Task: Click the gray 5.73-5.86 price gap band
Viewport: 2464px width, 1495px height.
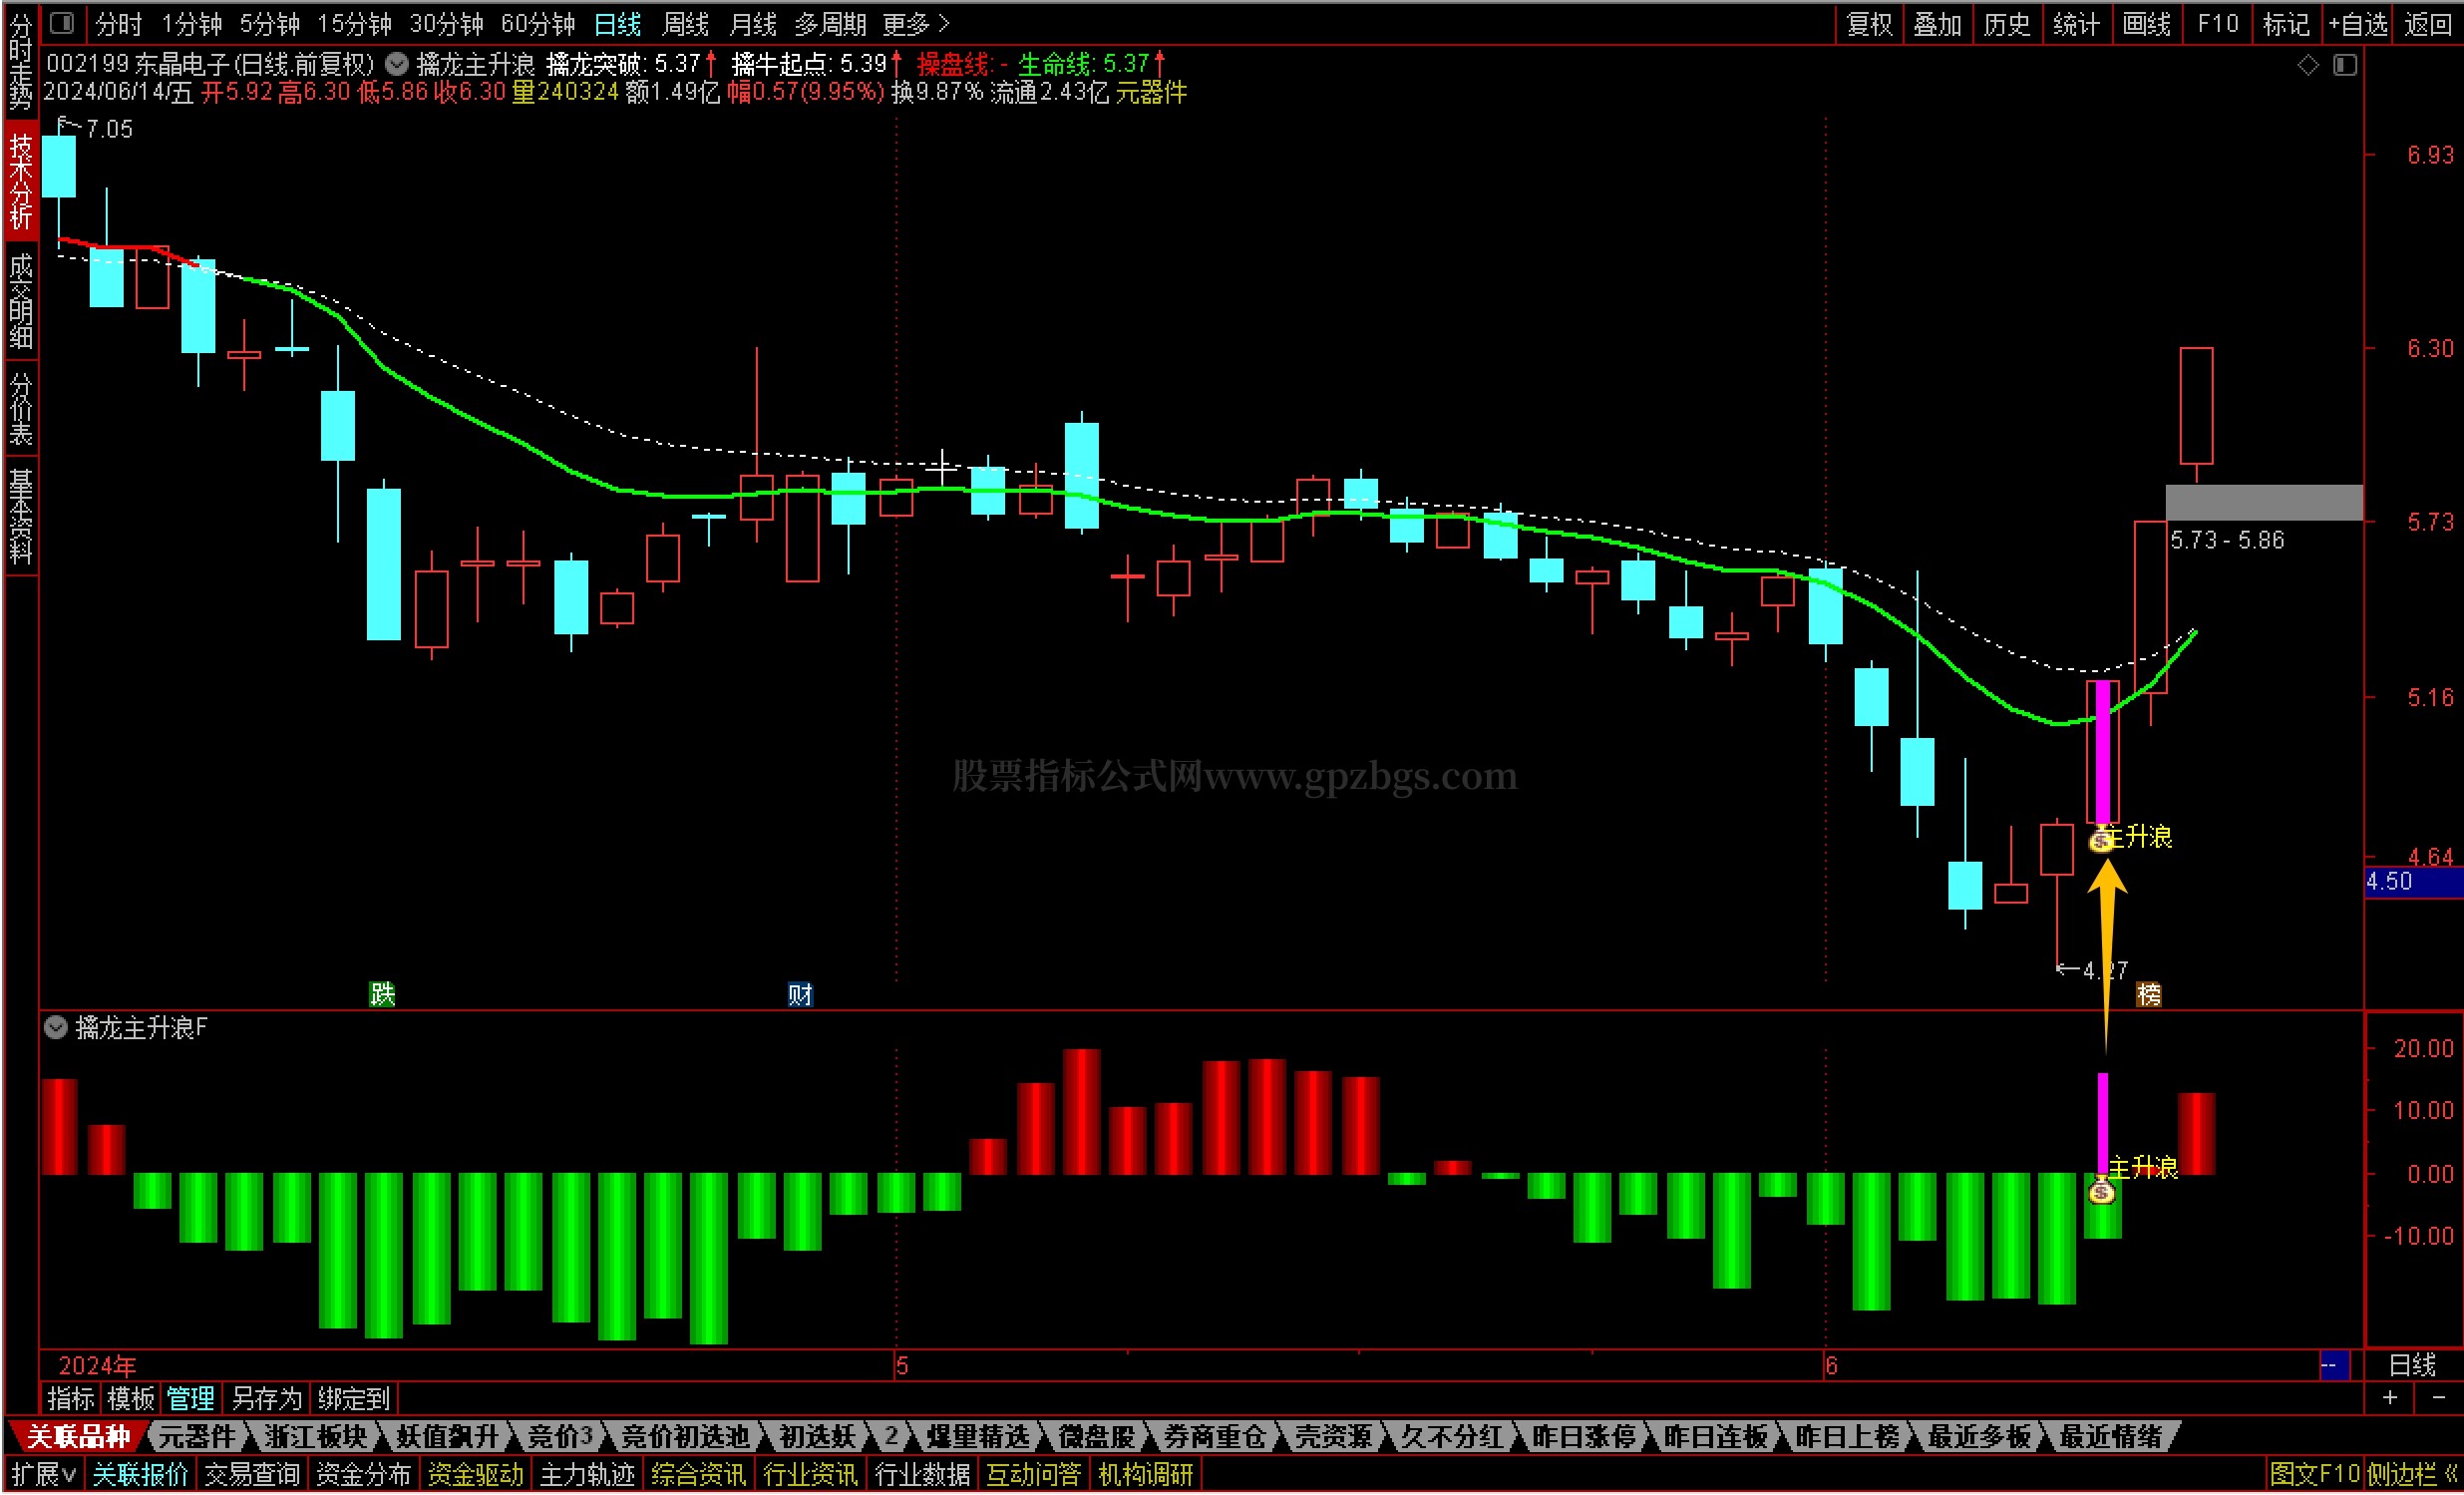Action: (2263, 502)
